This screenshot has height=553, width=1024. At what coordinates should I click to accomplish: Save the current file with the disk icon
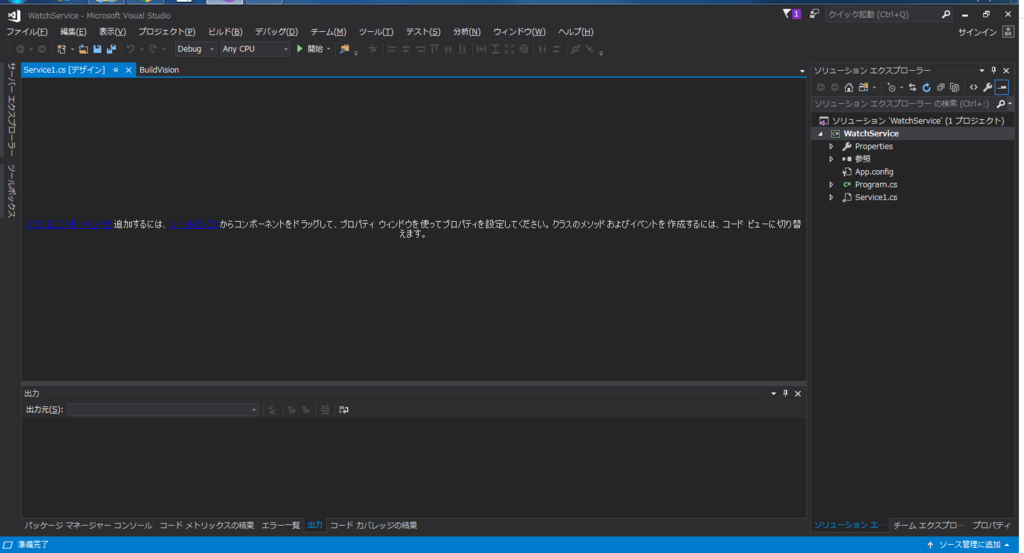[x=97, y=49]
